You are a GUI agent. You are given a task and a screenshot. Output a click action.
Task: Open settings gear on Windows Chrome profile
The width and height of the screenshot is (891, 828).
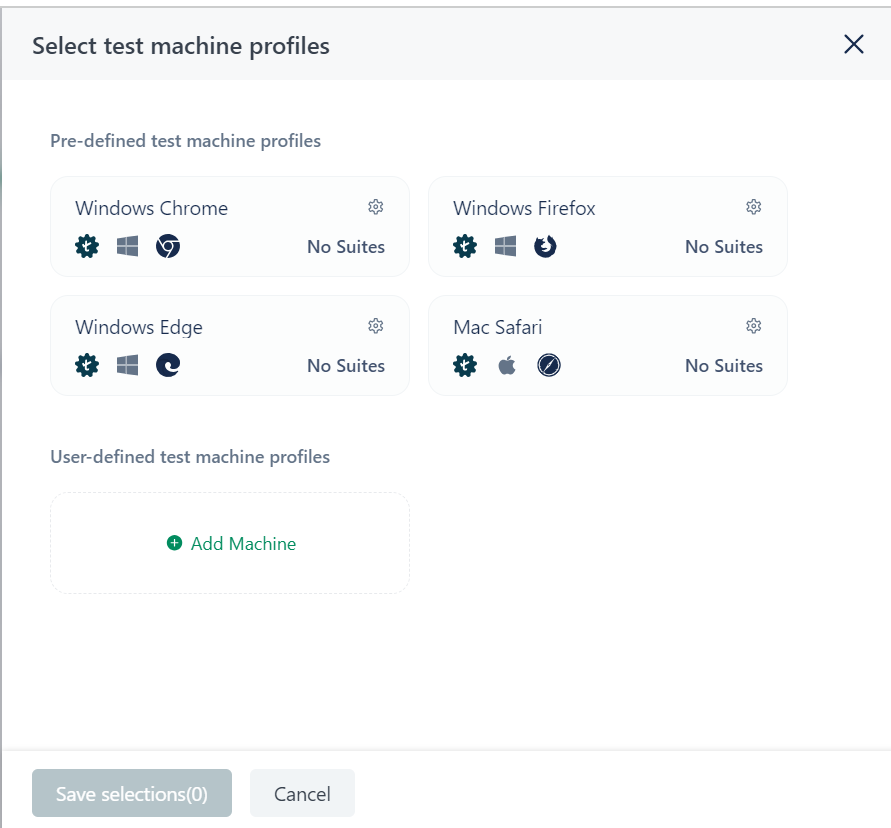click(376, 207)
